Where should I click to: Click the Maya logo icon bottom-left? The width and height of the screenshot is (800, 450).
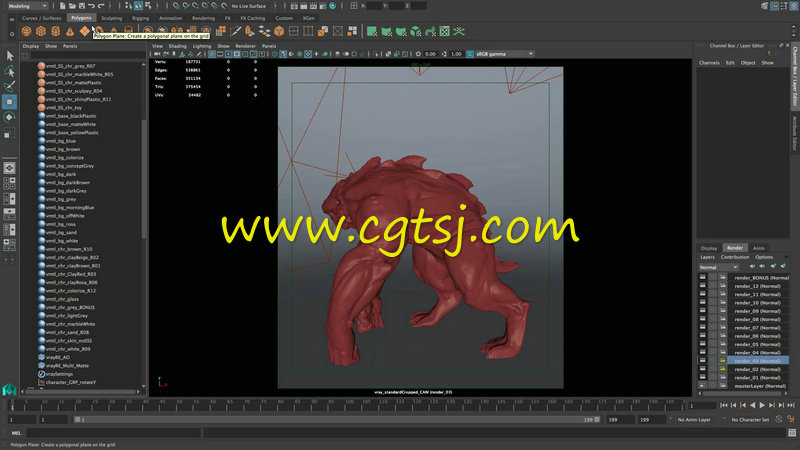coord(9,390)
